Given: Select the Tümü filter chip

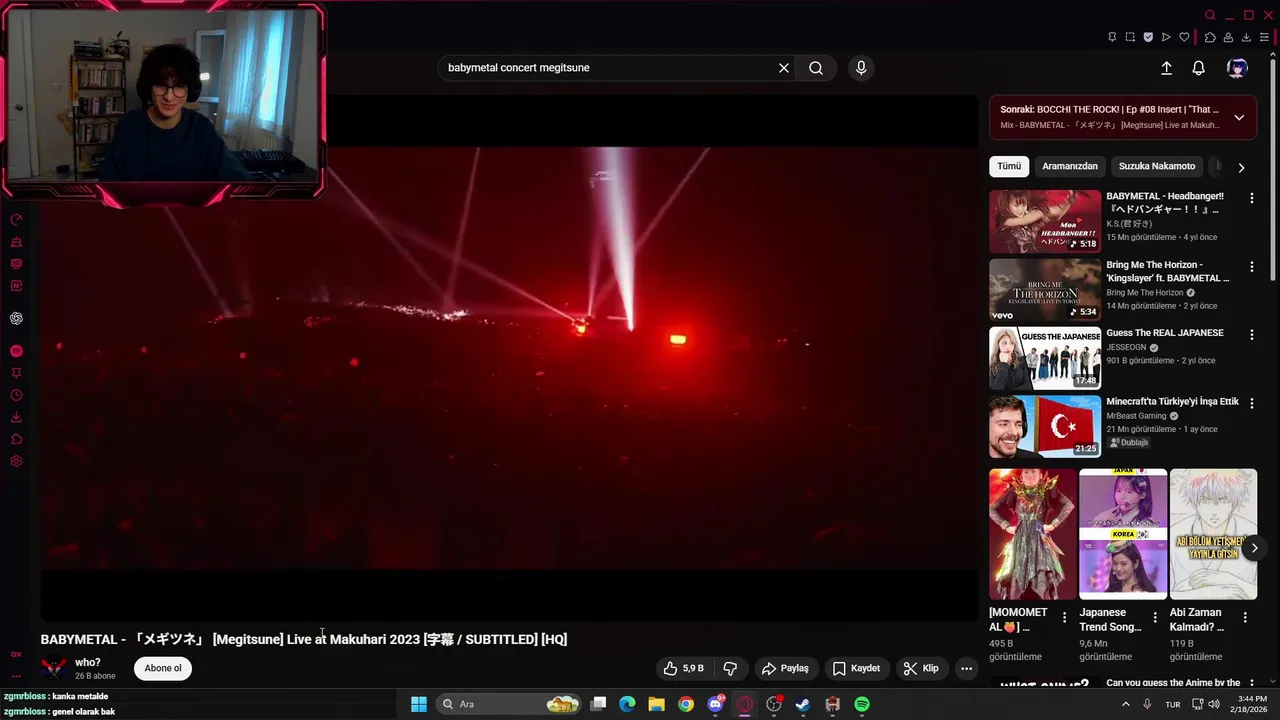Looking at the screenshot, I should click(1009, 166).
